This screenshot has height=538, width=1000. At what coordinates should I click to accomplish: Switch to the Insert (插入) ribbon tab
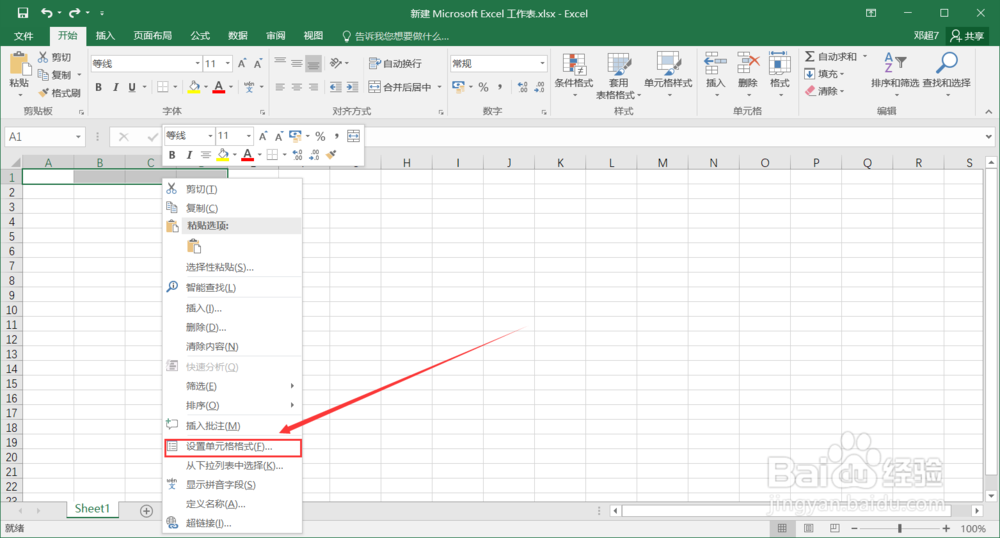click(x=105, y=36)
